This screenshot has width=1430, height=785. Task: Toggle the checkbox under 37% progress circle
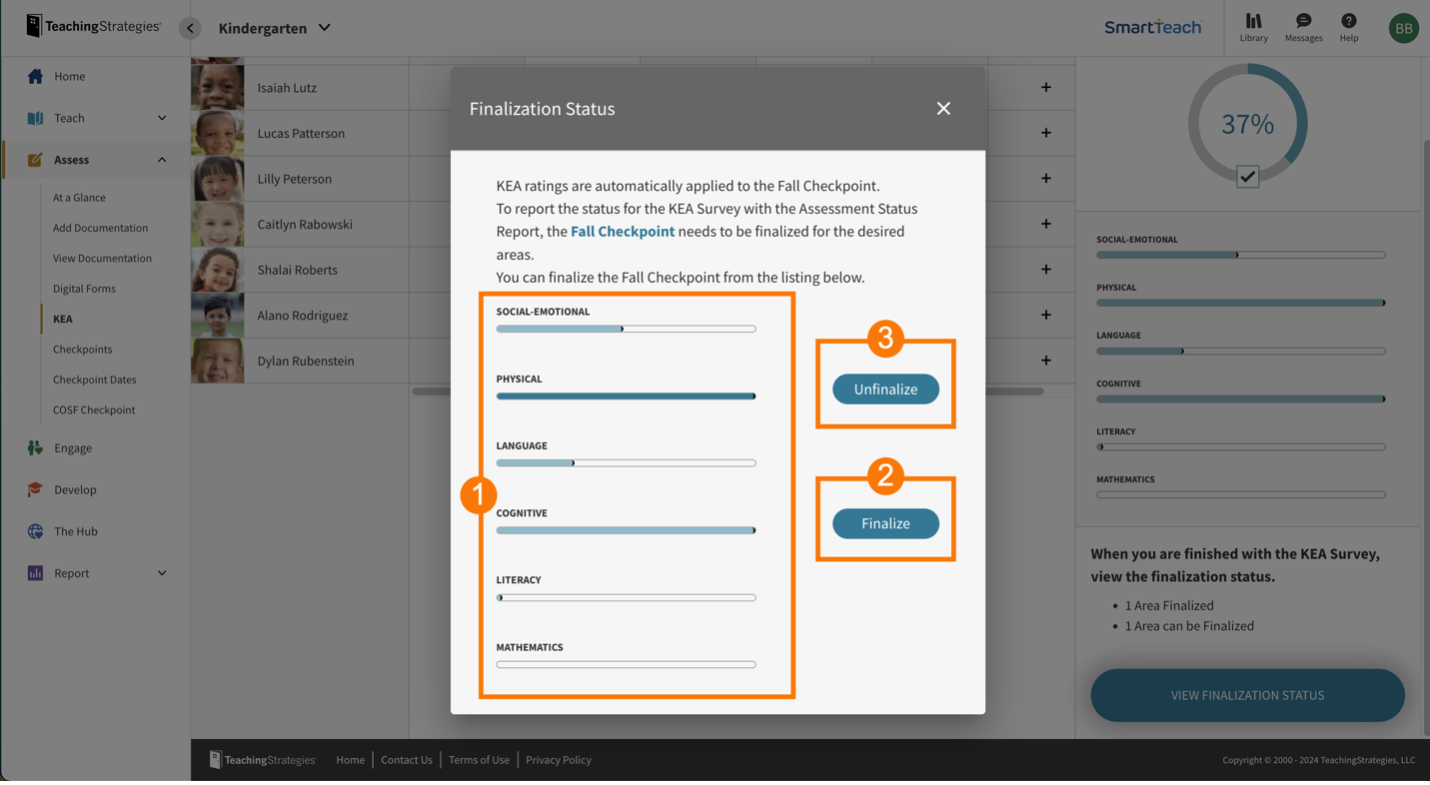1247,177
